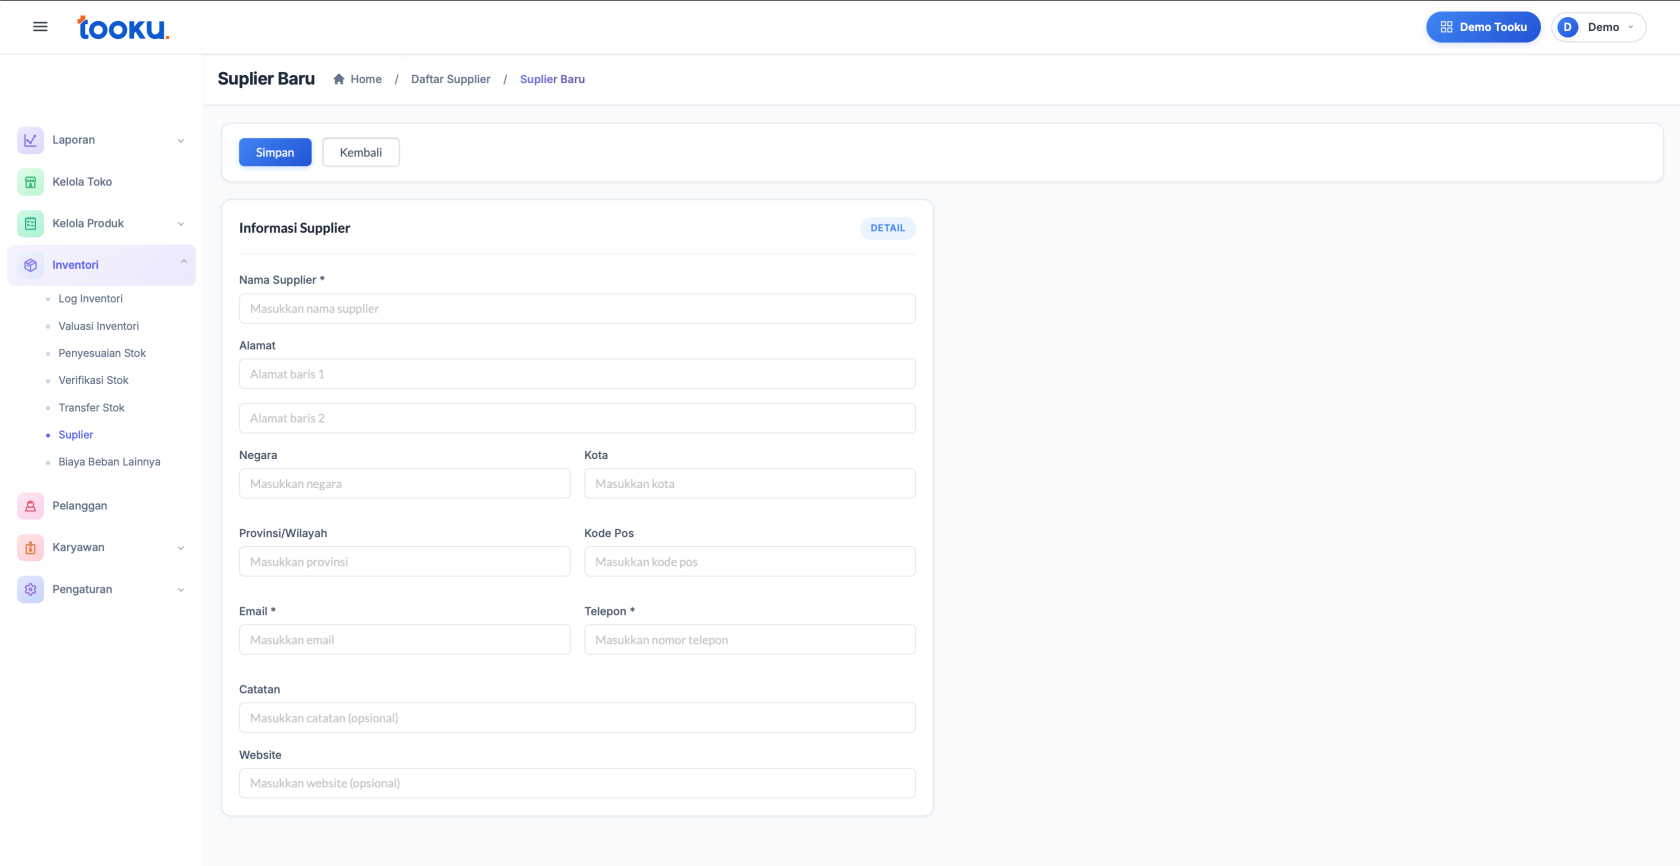Click the Kelola Toko store icon
Screen dimensions: 1680x866
30,182
